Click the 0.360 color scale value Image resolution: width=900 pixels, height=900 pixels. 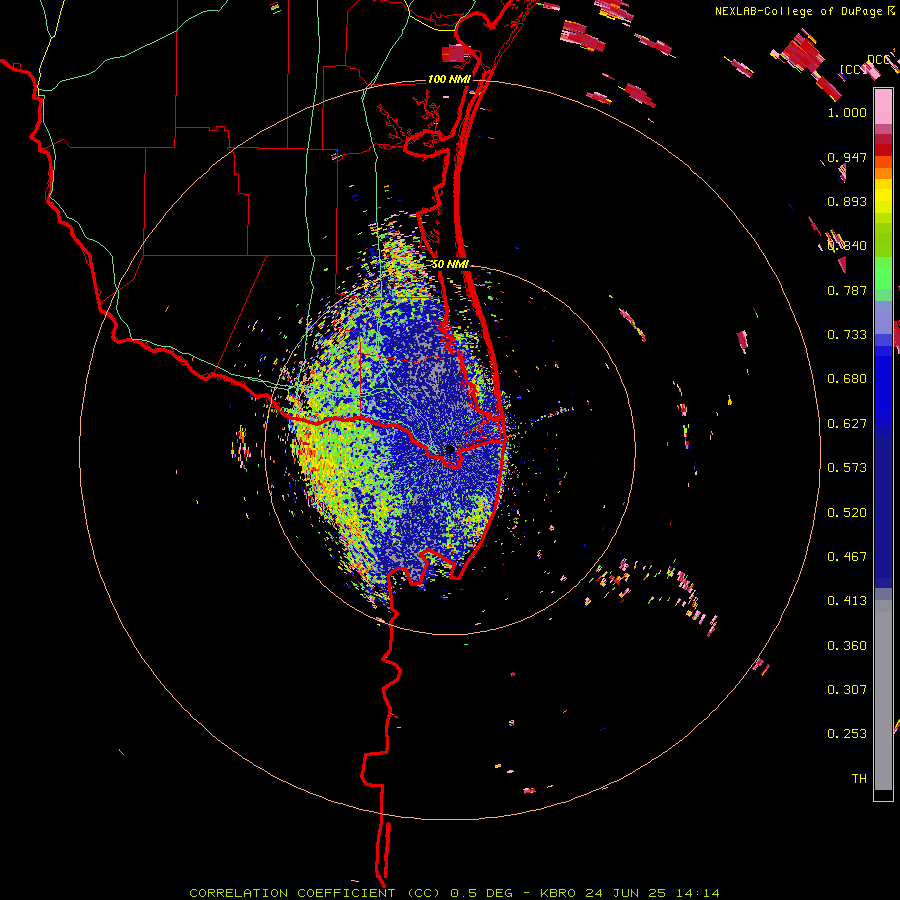[847, 646]
